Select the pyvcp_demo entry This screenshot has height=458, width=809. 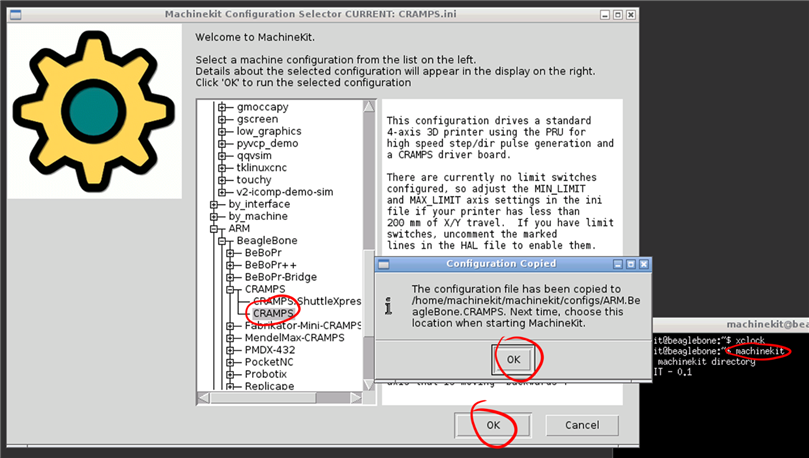pos(267,143)
